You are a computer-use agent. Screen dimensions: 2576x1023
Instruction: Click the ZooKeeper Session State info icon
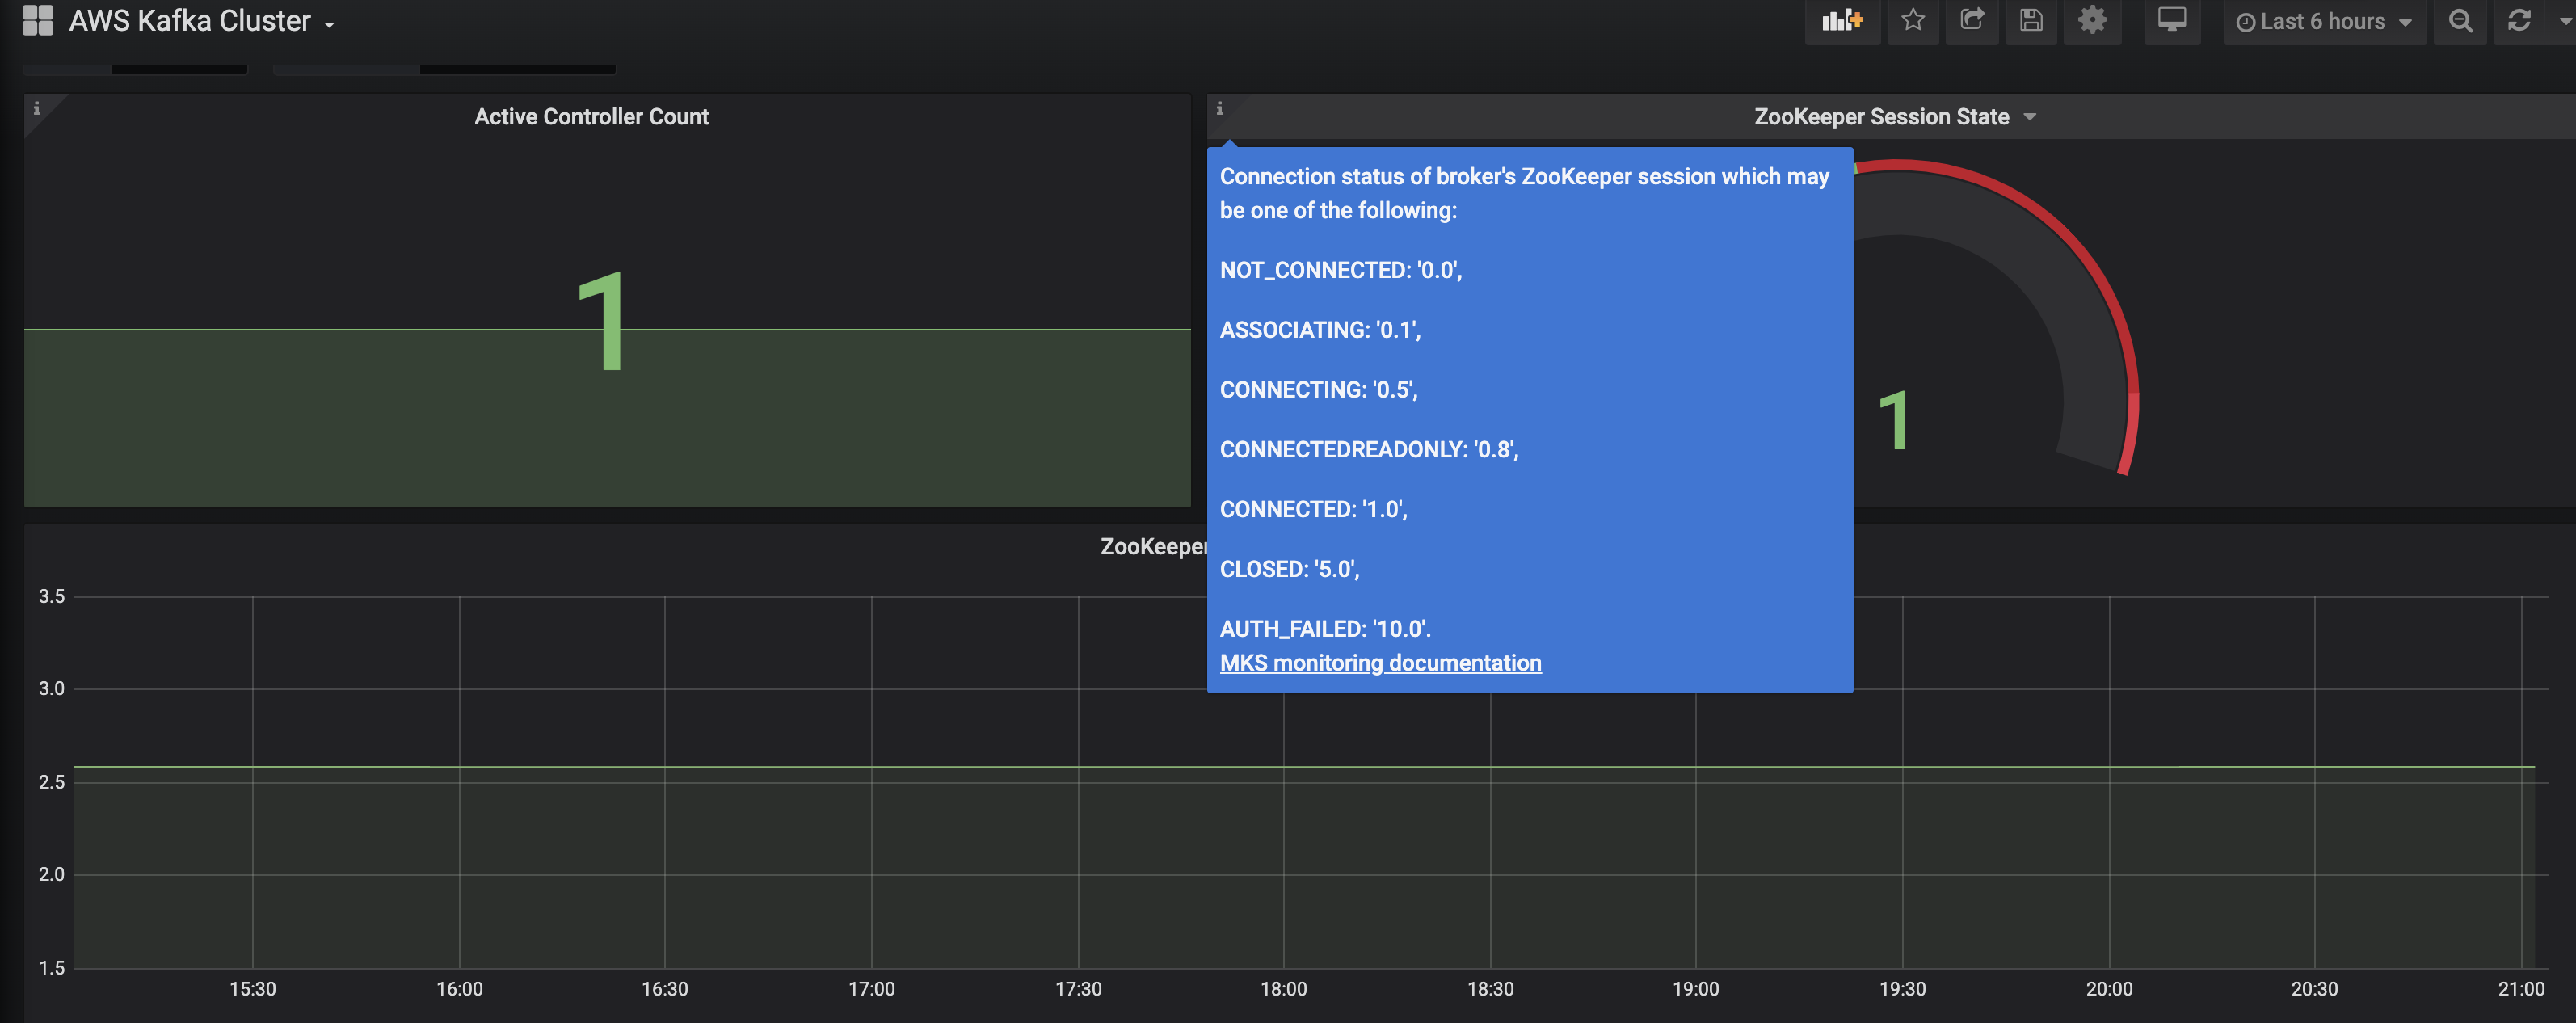(1219, 108)
